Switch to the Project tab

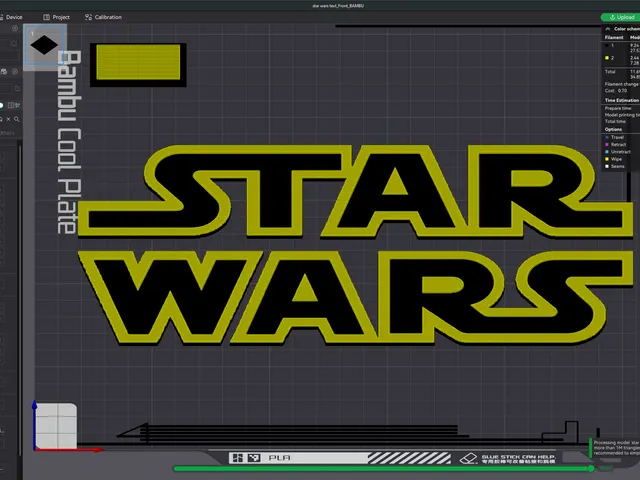tap(57, 17)
